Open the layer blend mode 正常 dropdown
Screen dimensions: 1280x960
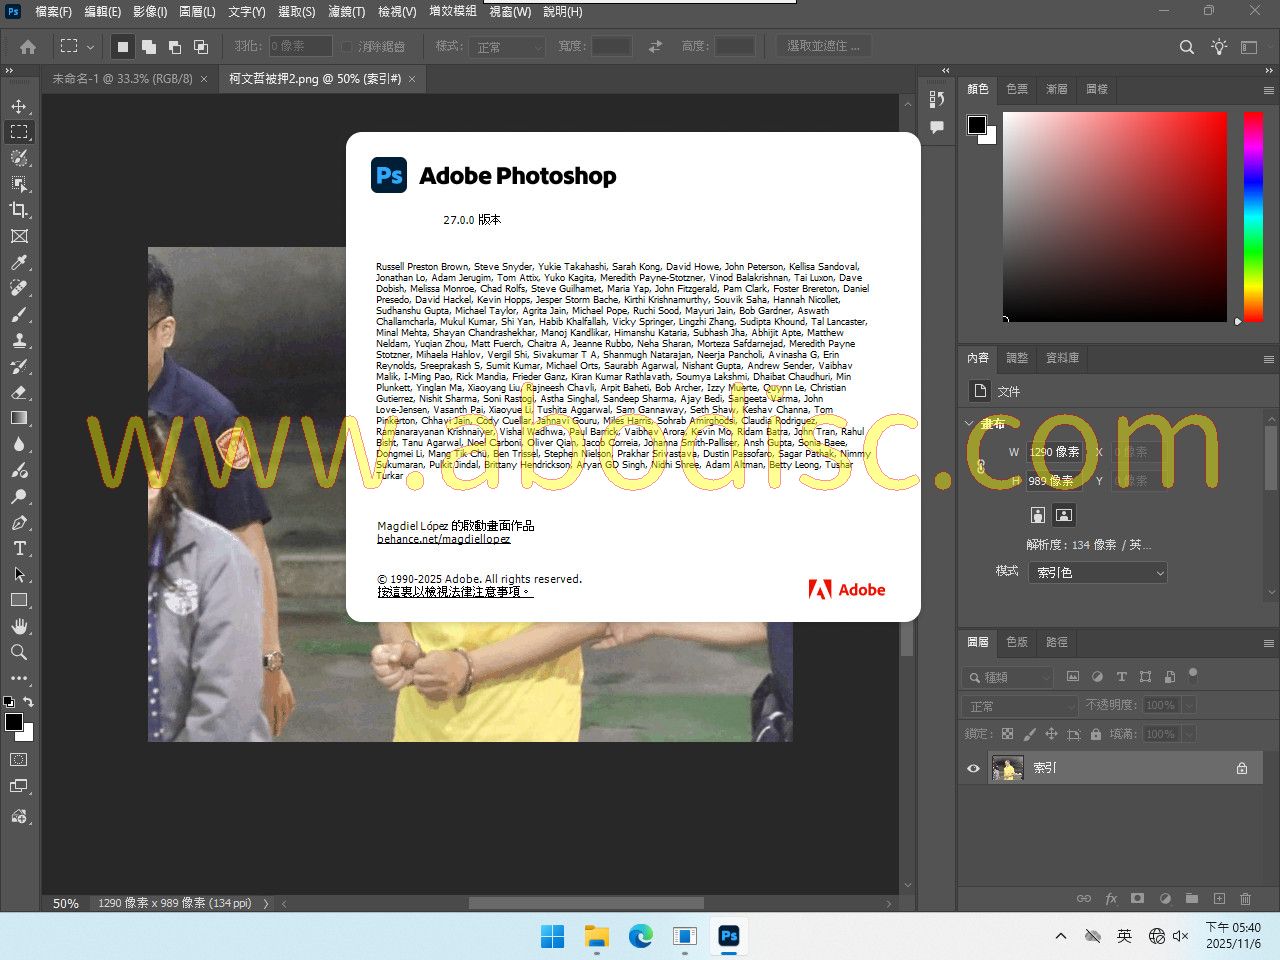pyautogui.click(x=1020, y=706)
